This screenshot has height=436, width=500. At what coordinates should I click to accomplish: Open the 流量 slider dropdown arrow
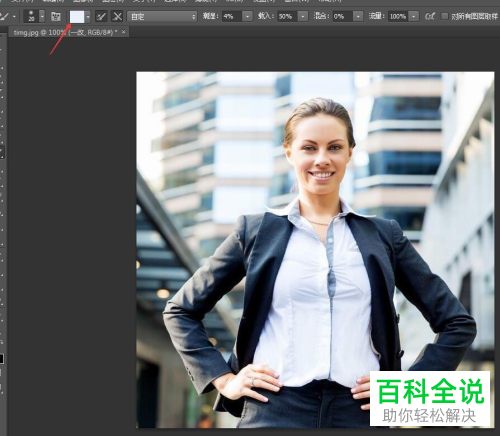pos(413,16)
